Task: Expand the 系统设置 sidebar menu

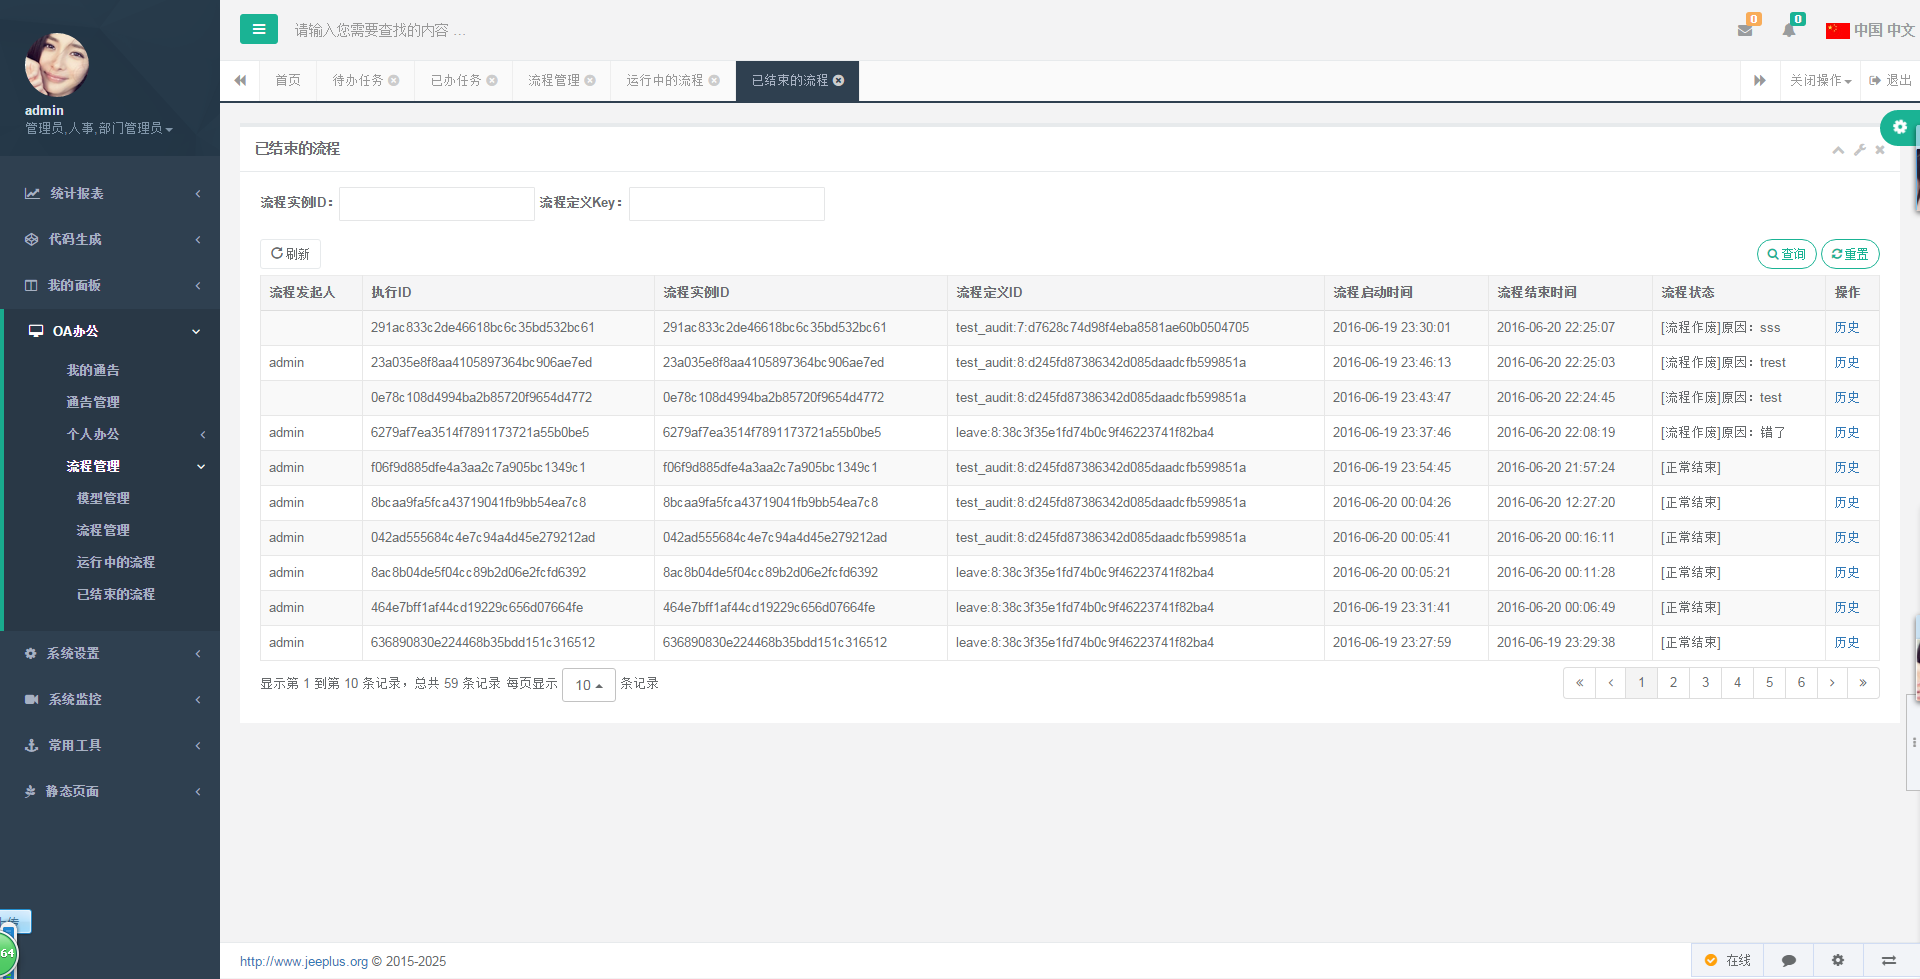Action: (110, 653)
